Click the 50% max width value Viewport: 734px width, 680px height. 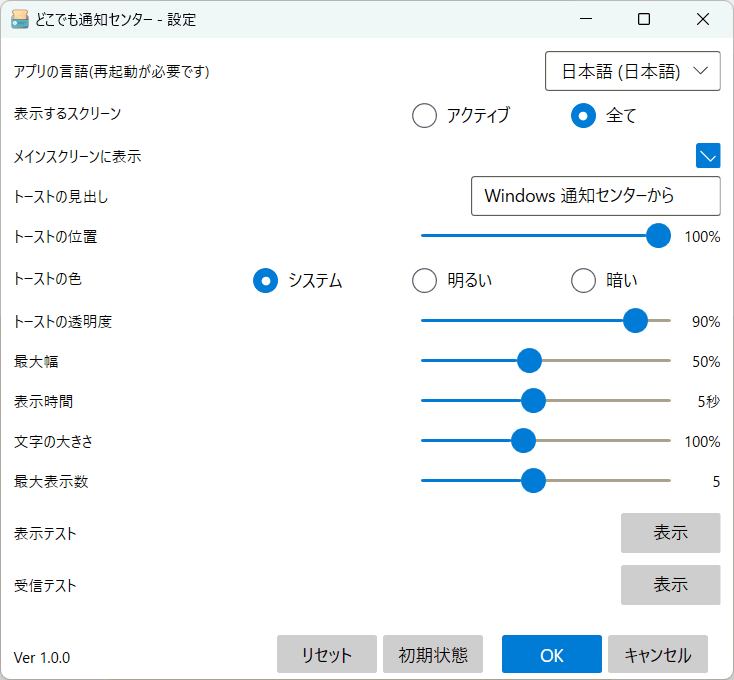tap(706, 361)
